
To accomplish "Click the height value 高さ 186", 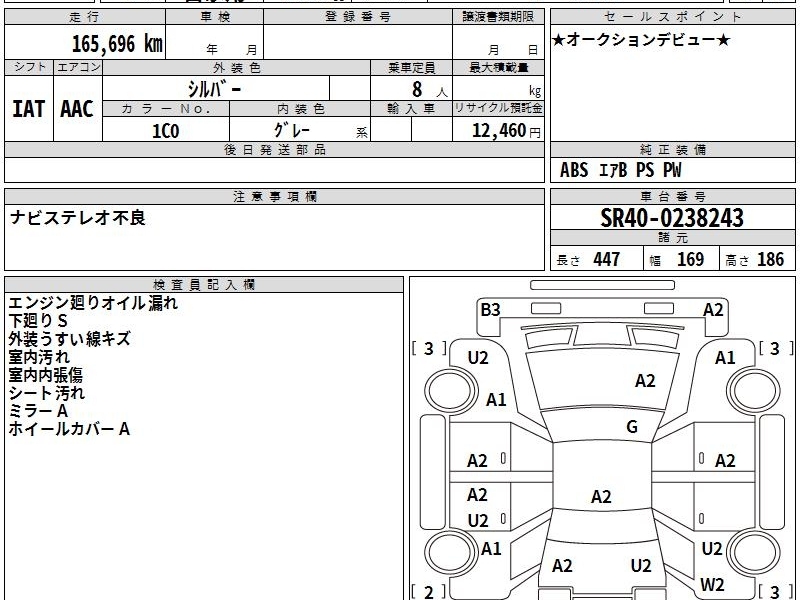I will coord(754,259).
